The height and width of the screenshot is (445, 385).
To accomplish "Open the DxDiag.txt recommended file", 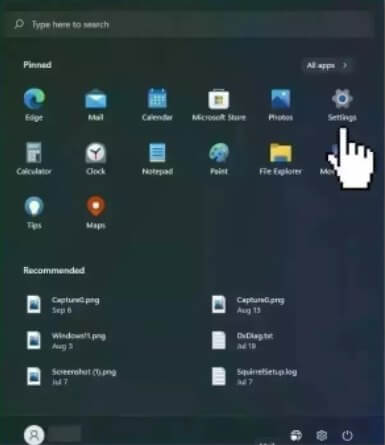I will pos(242,341).
